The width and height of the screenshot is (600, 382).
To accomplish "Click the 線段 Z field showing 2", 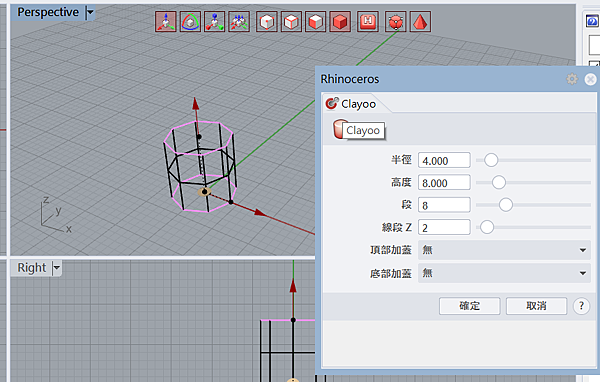I will (x=444, y=227).
